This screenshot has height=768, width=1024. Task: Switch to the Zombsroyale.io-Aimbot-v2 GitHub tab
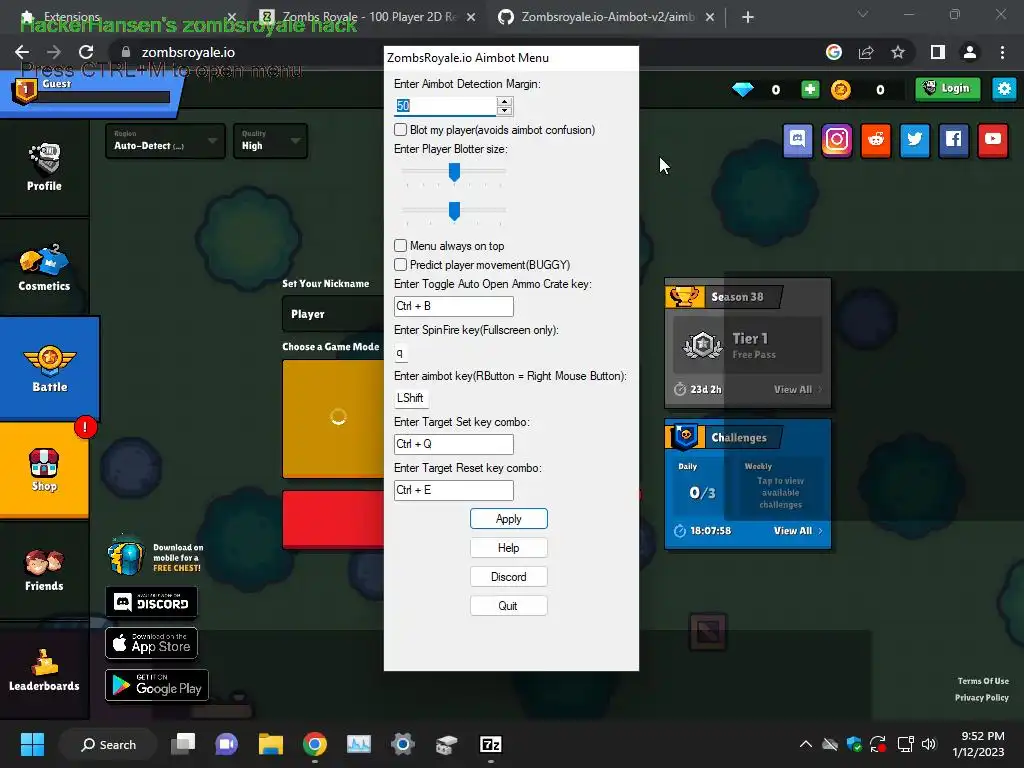(607, 17)
